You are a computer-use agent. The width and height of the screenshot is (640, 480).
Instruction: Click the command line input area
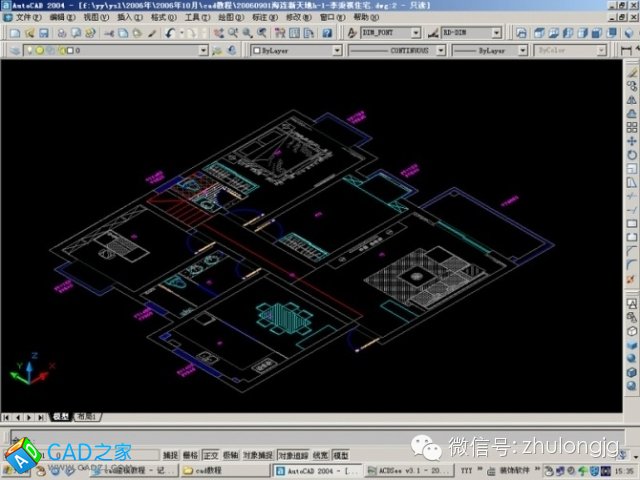point(300,436)
